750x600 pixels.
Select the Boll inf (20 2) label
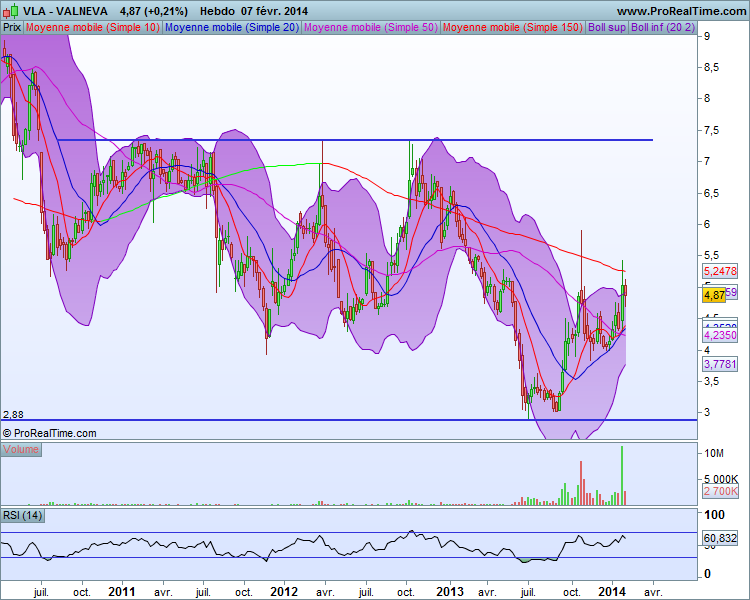pyautogui.click(x=663, y=27)
